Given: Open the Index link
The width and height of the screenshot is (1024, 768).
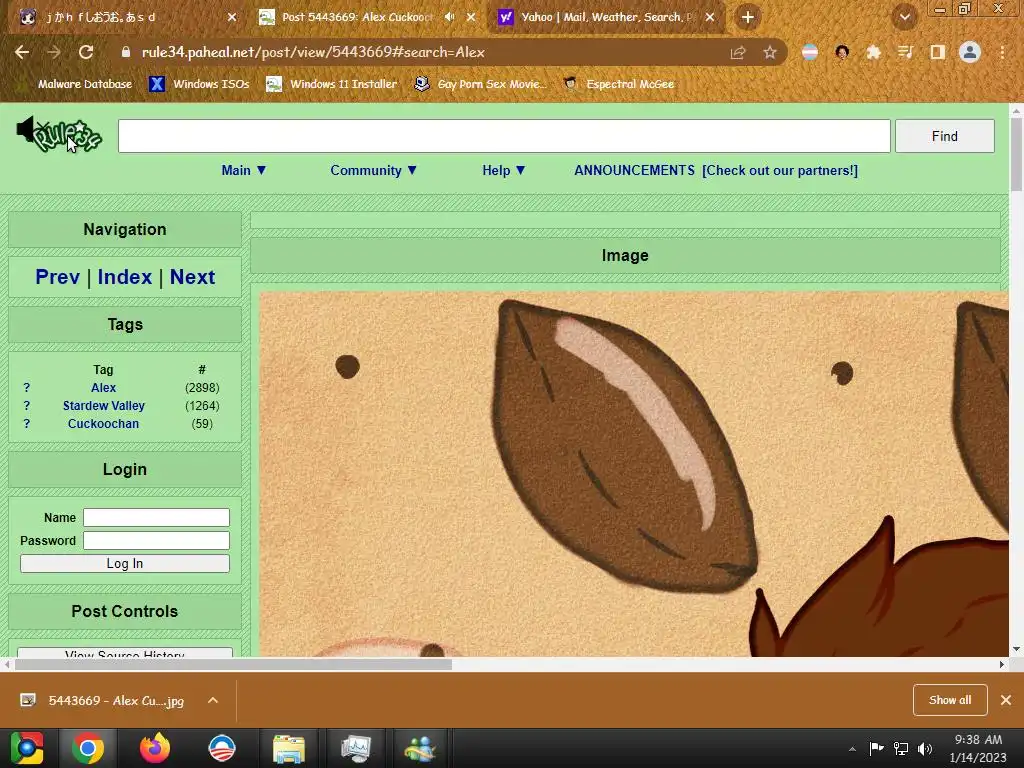Looking at the screenshot, I should point(124,277).
